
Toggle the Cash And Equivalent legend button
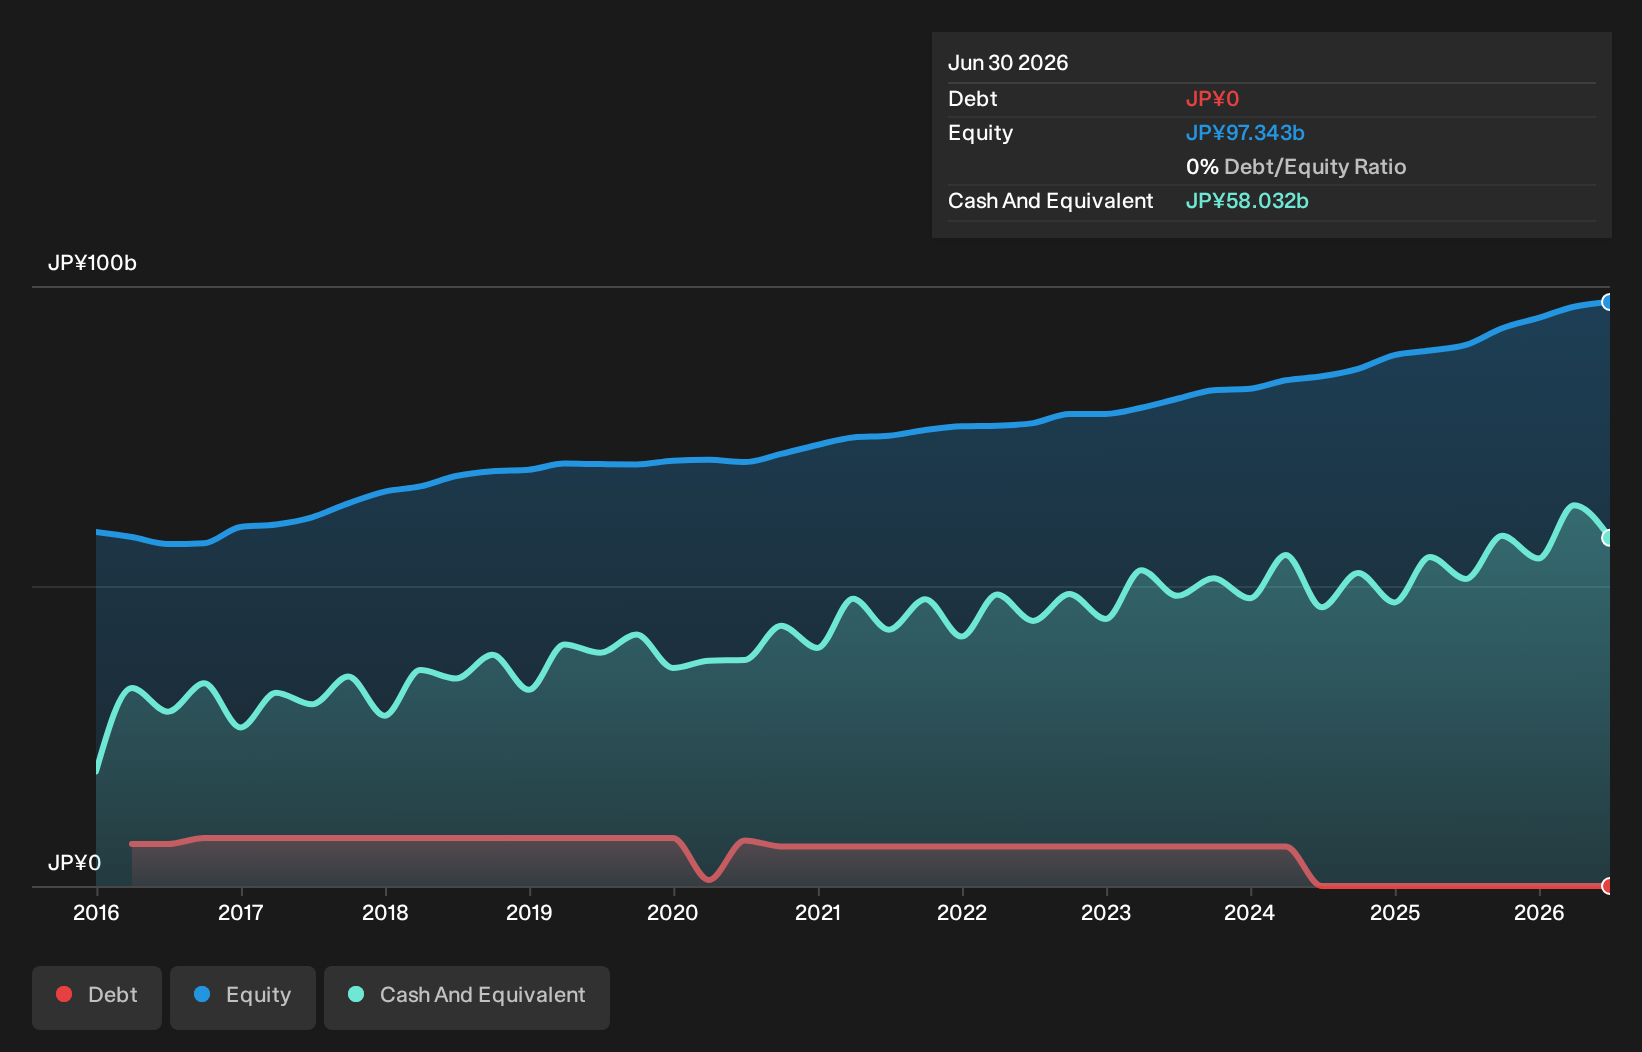467,997
